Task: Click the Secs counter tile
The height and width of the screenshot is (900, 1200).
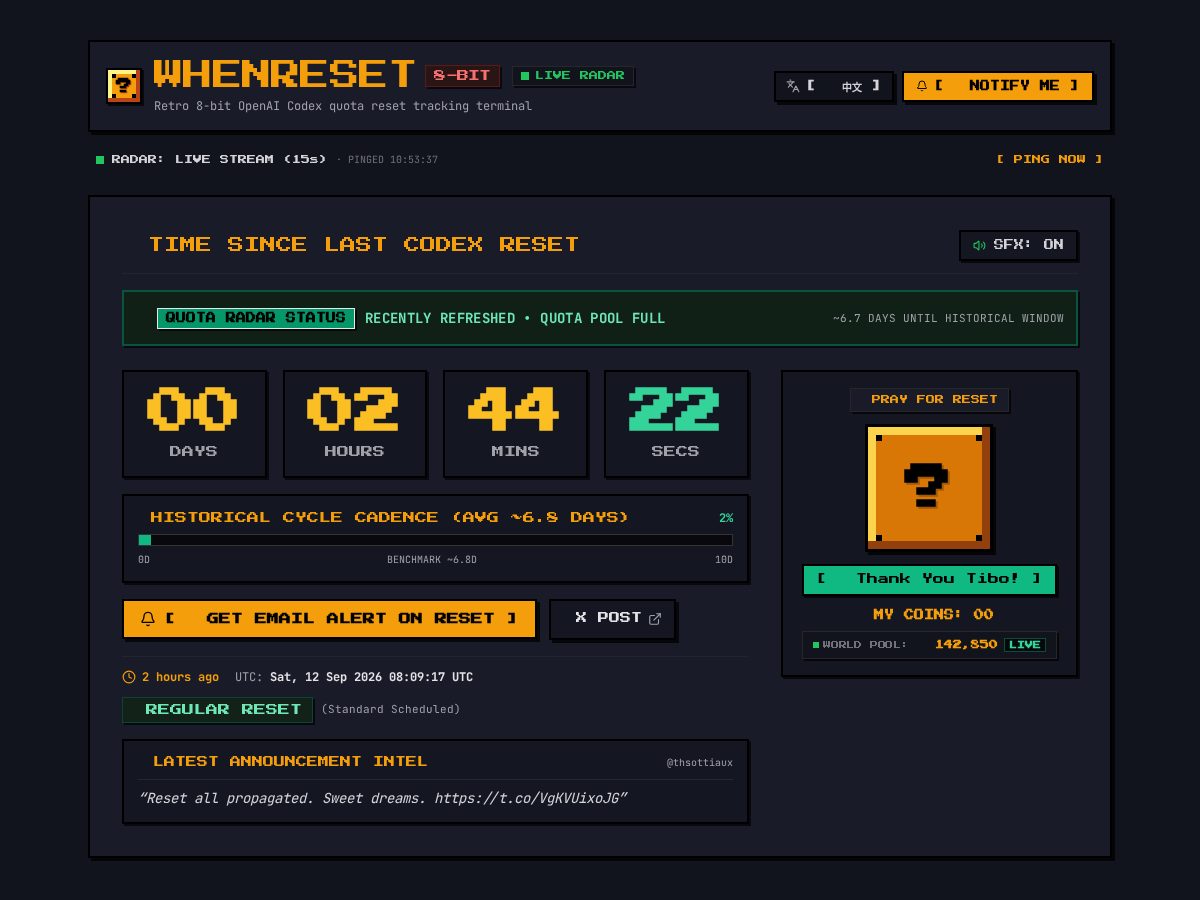Action: point(676,424)
